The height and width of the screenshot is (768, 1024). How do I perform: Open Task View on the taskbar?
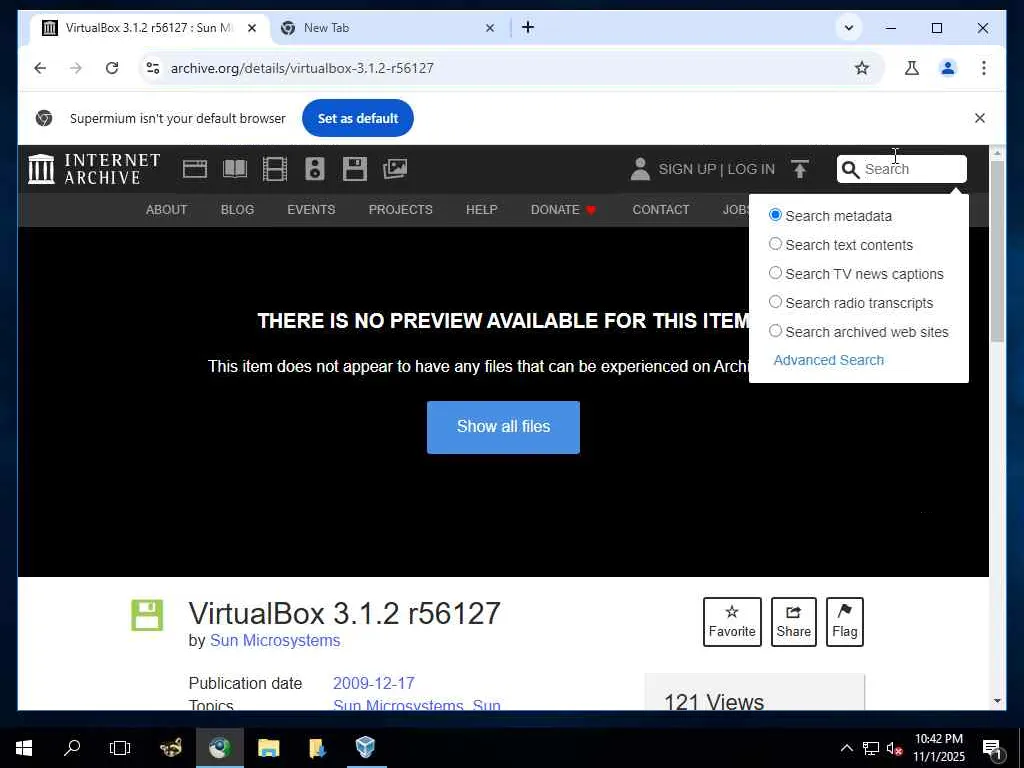pyautogui.click(x=120, y=748)
